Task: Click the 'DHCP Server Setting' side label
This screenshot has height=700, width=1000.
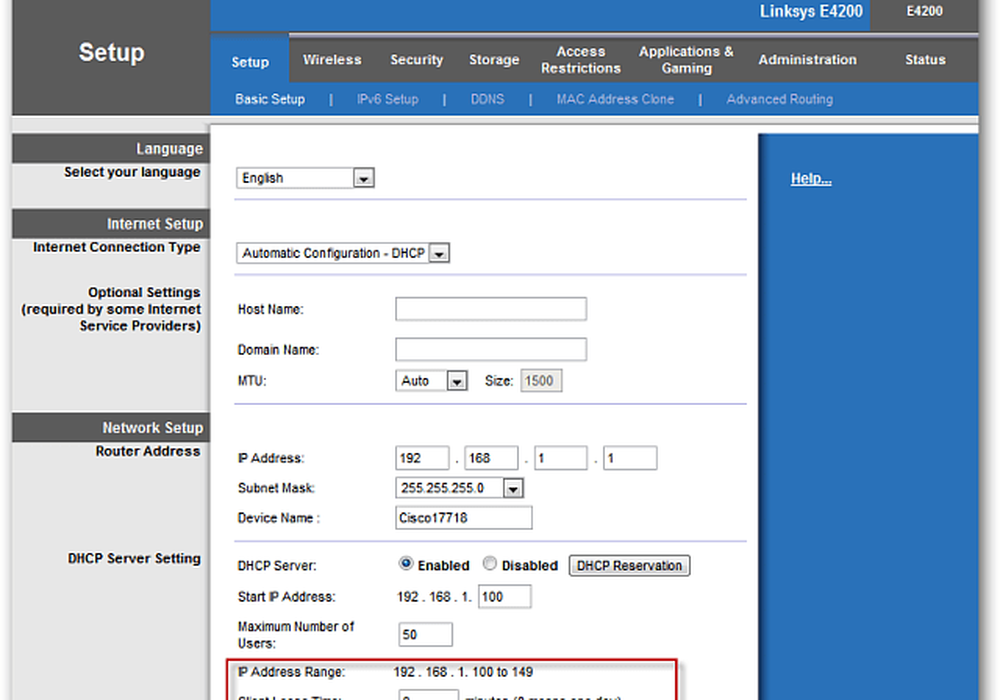Action: pyautogui.click(x=134, y=558)
